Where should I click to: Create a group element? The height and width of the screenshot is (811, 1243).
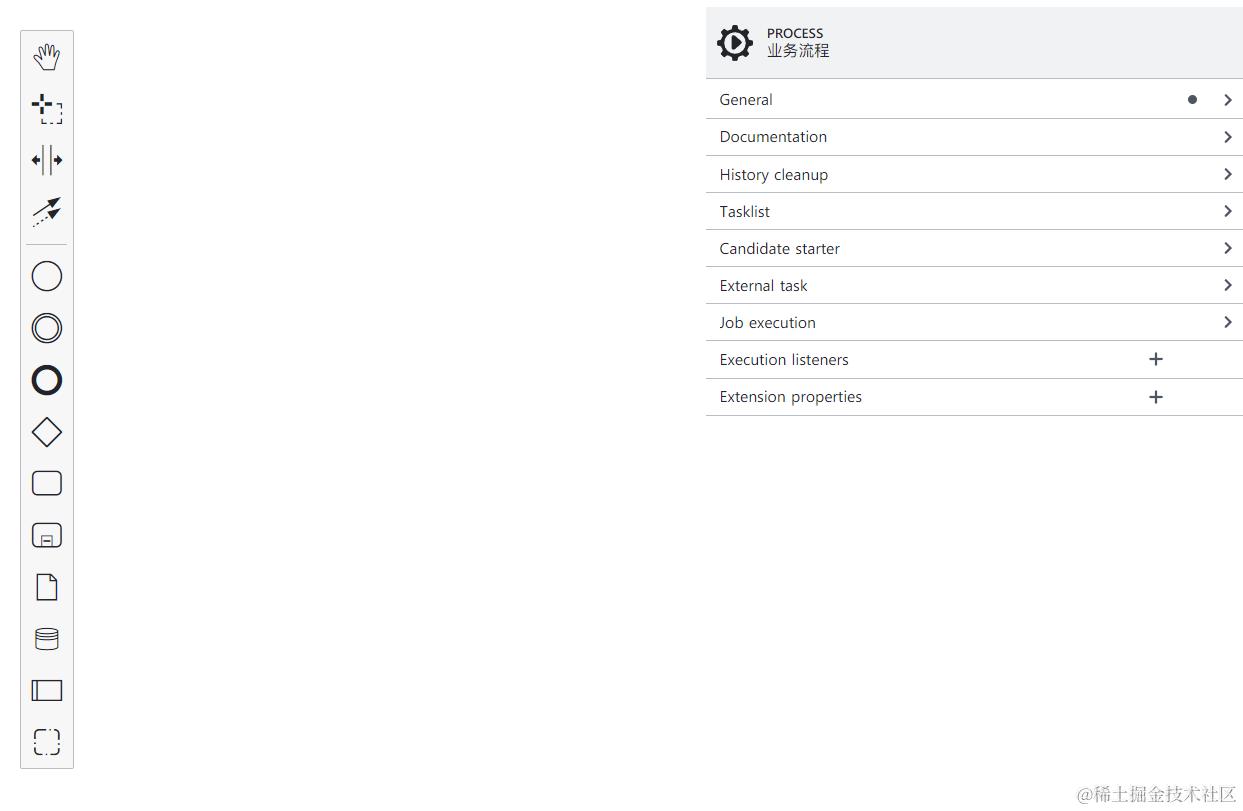[x=47, y=742]
